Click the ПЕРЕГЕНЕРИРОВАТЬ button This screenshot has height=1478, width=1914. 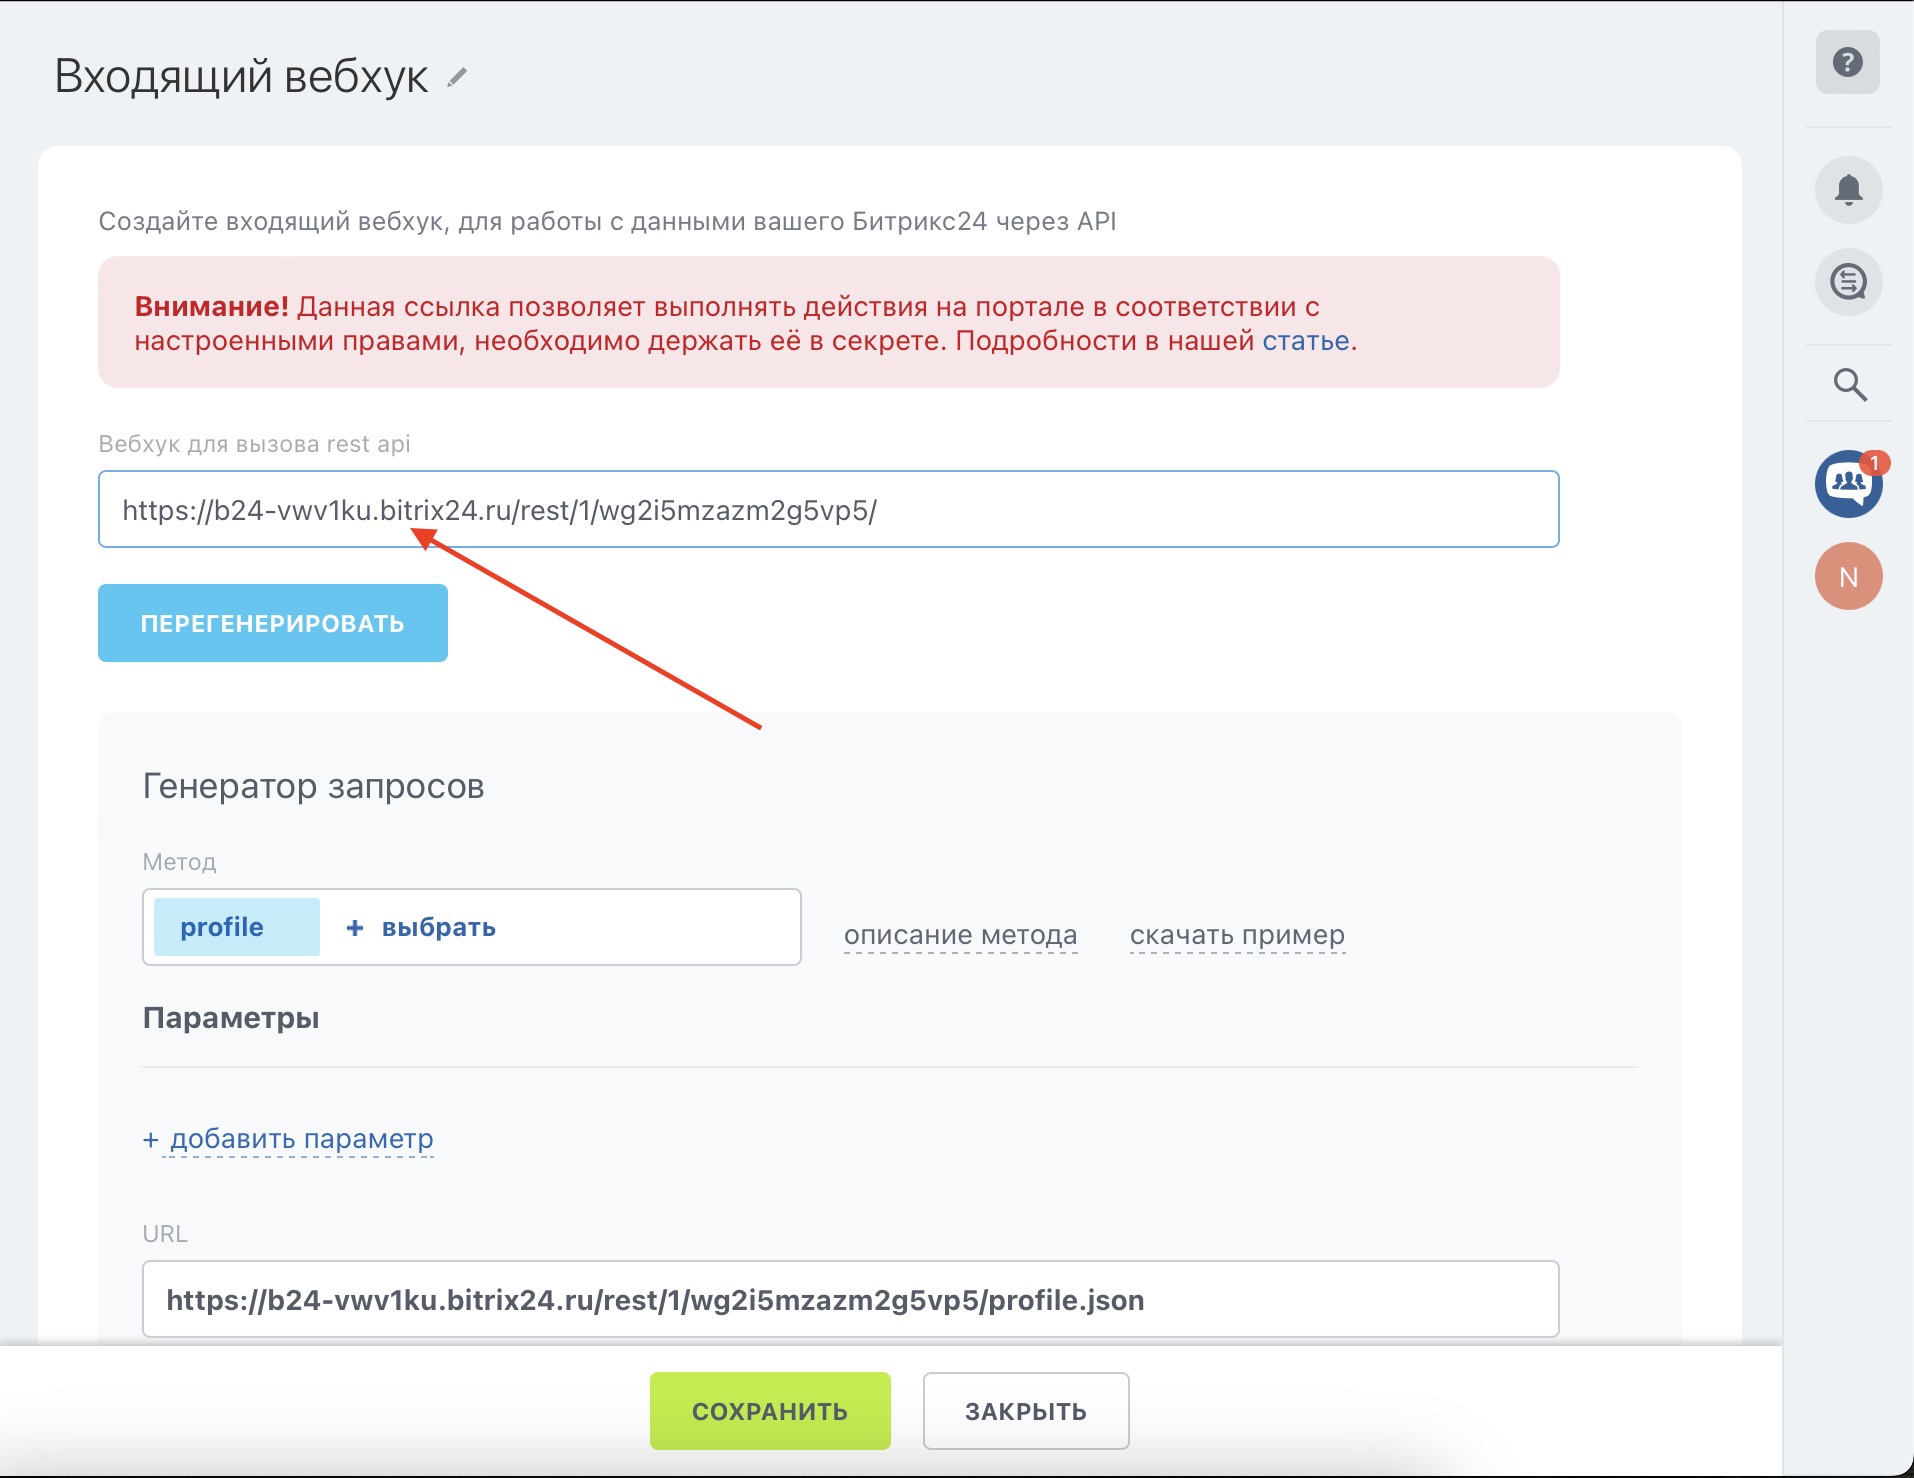(273, 623)
